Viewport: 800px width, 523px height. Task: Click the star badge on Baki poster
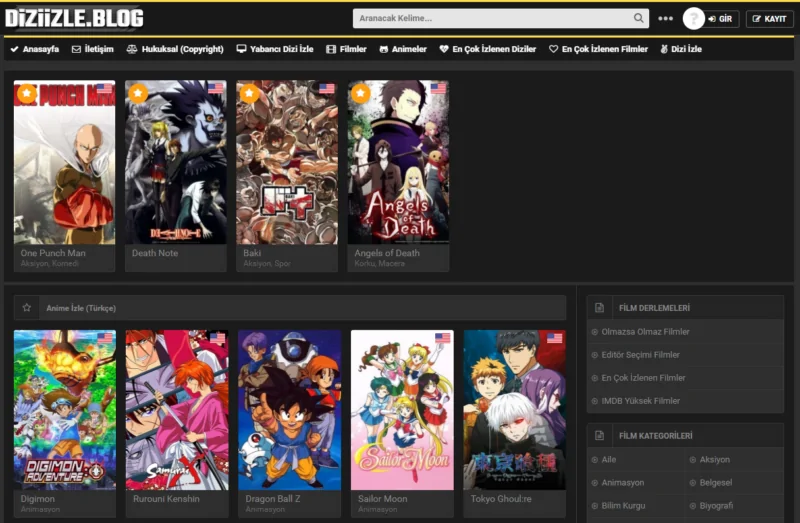249,93
